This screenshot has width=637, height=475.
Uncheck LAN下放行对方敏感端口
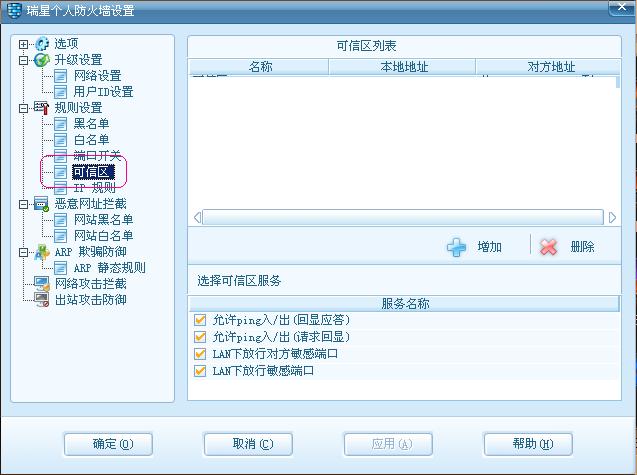coord(200,354)
